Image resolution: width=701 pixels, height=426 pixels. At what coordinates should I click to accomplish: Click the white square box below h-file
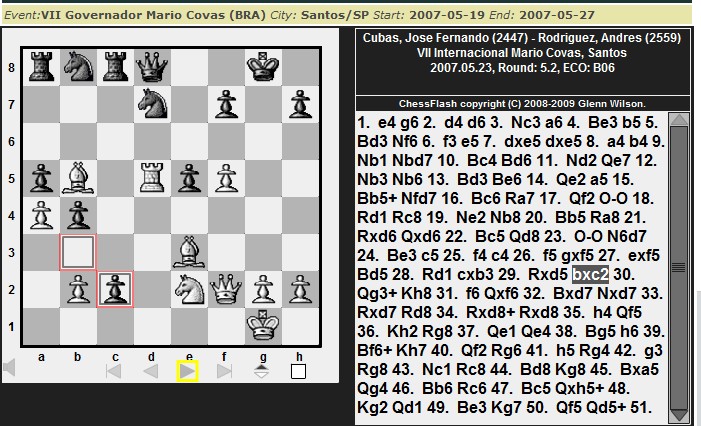click(297, 371)
